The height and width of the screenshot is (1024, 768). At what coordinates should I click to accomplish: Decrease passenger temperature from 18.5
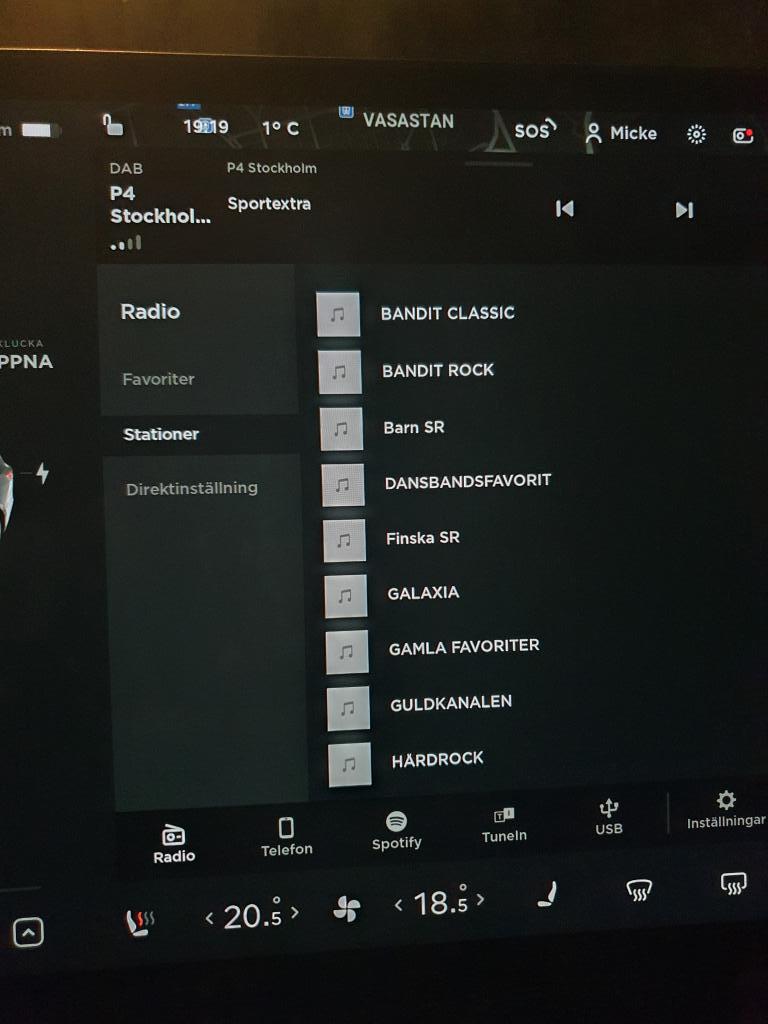coord(398,905)
